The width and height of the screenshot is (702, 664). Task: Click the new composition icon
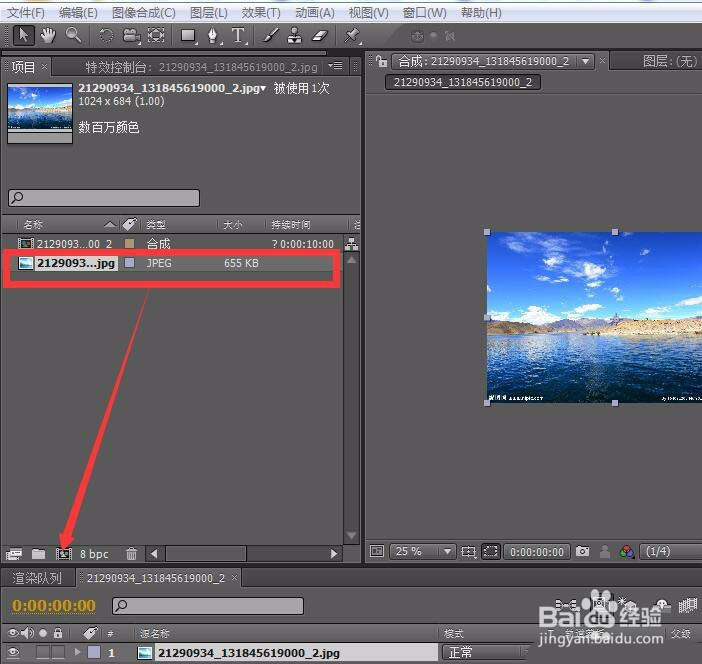pos(64,554)
